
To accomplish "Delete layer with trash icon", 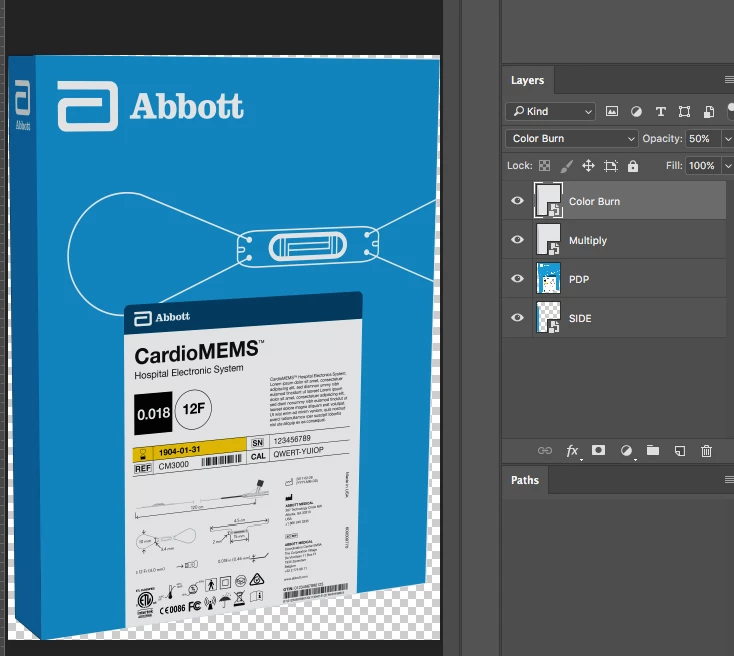I will point(706,451).
